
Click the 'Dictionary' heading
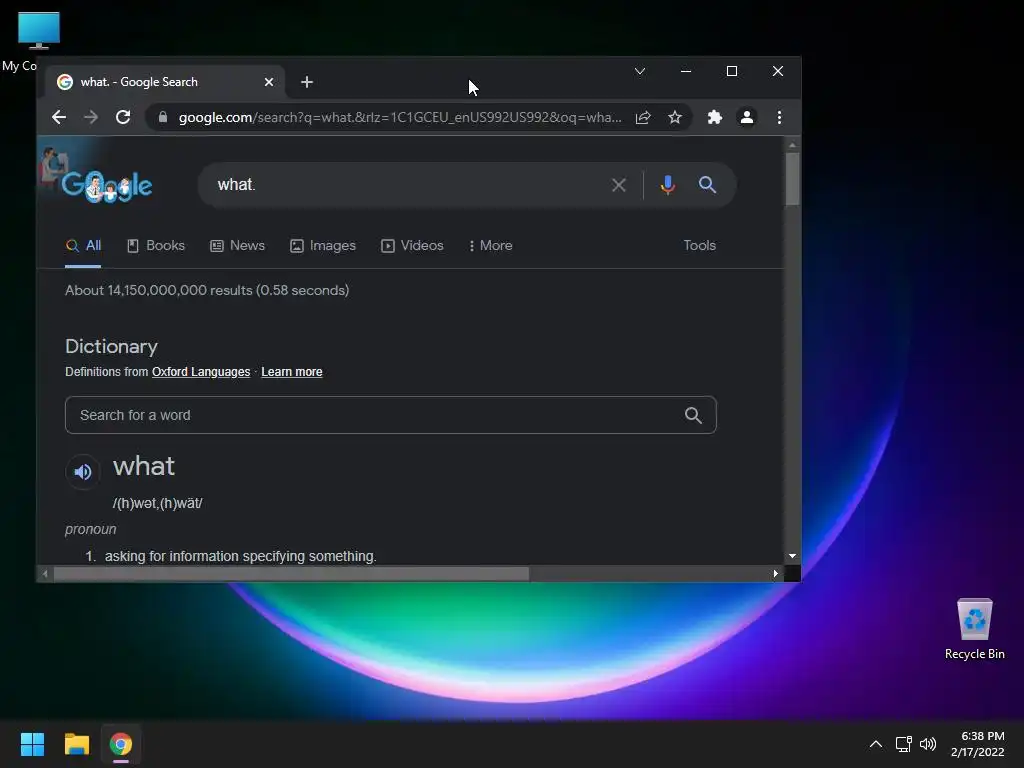coord(112,347)
